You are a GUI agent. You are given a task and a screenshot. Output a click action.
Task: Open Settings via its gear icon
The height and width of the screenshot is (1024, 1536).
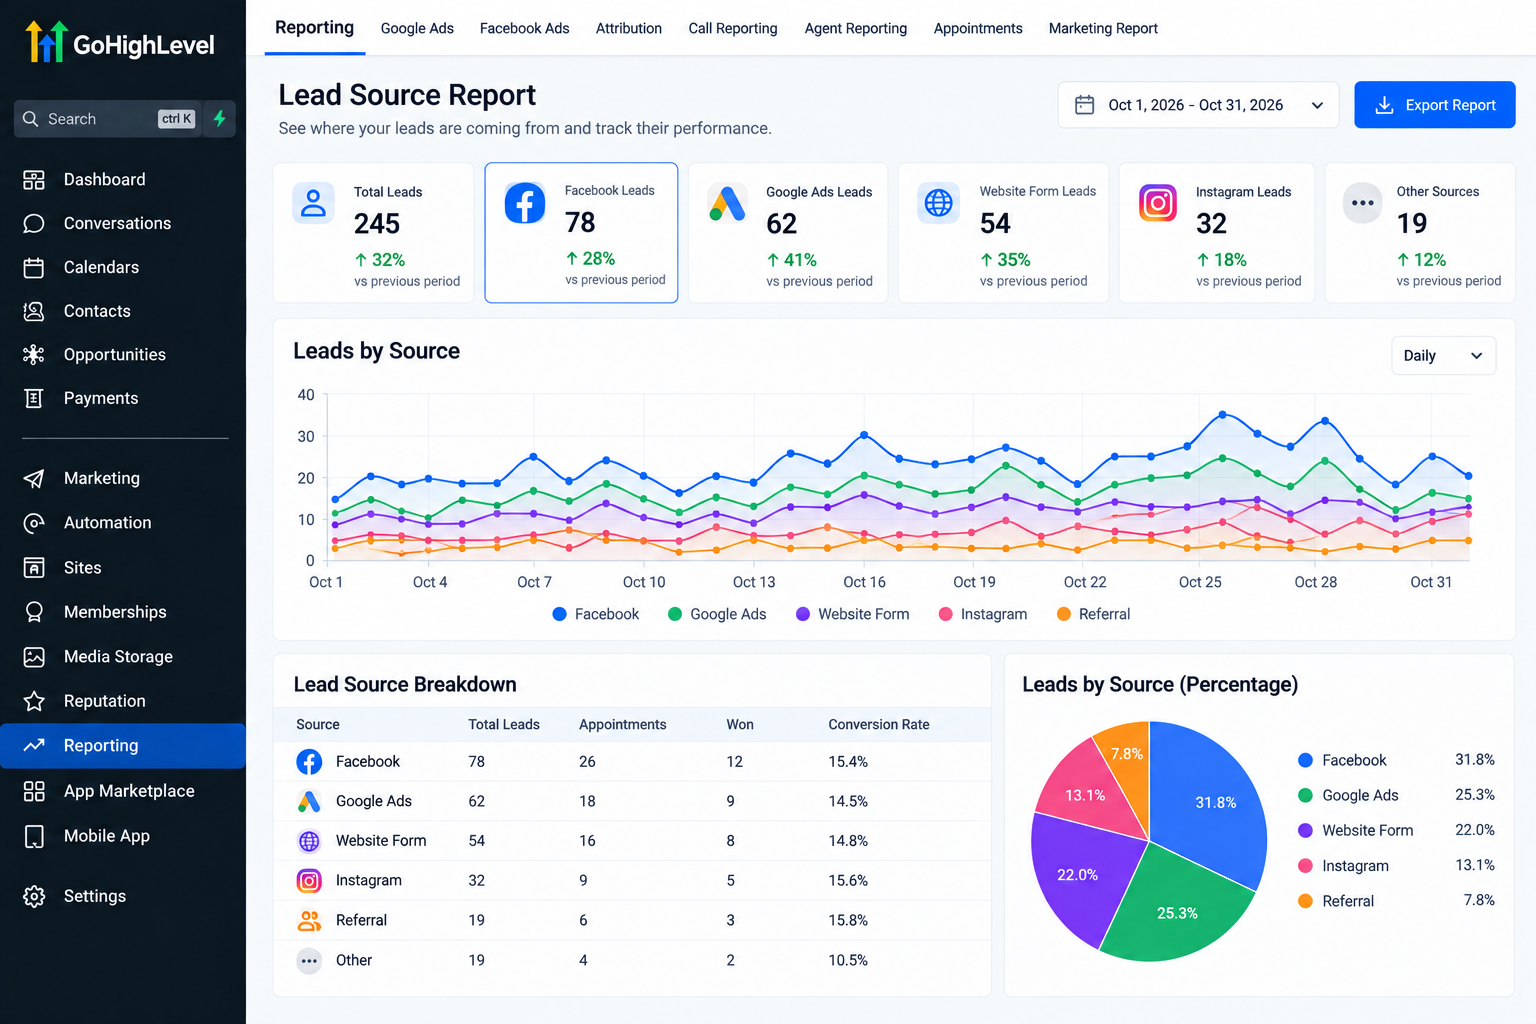pos(34,896)
